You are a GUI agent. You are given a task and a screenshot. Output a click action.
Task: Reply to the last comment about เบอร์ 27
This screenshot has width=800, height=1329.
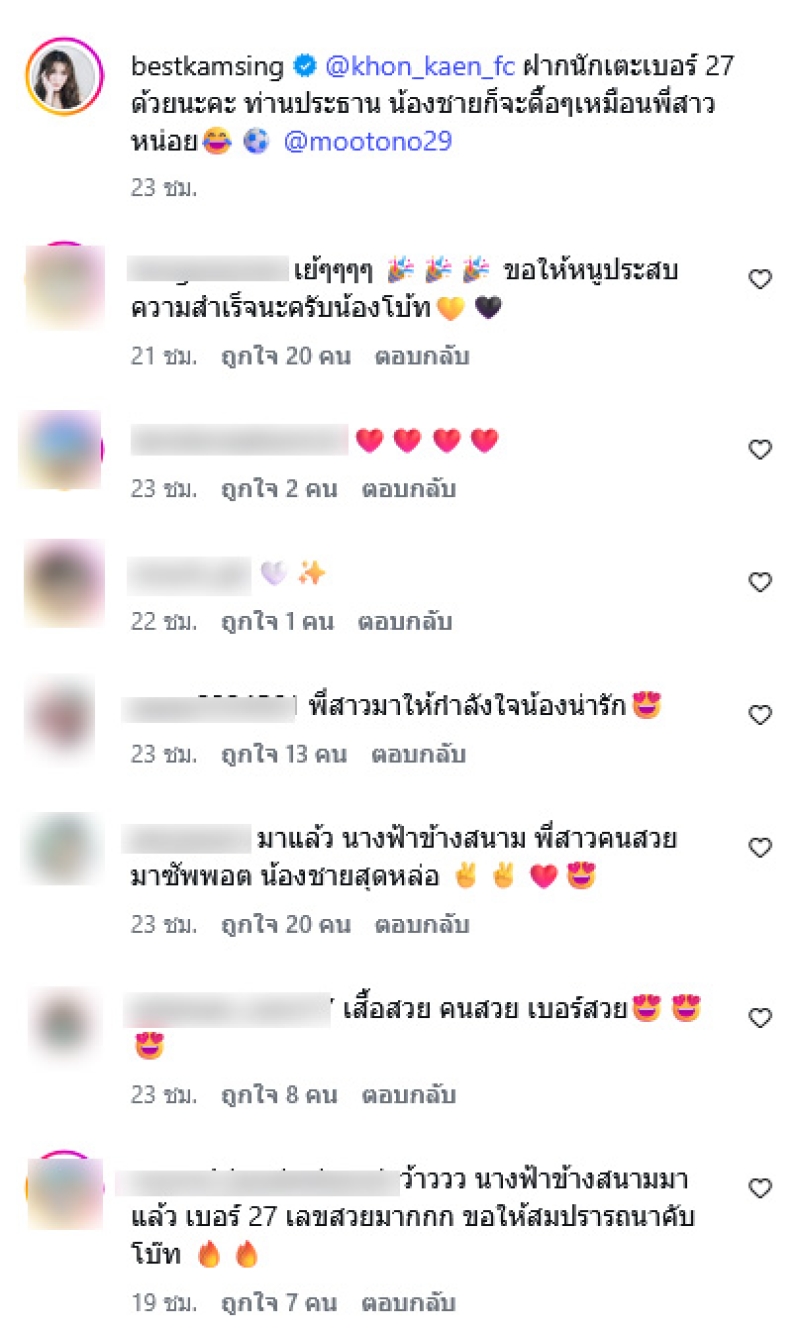point(408,1302)
